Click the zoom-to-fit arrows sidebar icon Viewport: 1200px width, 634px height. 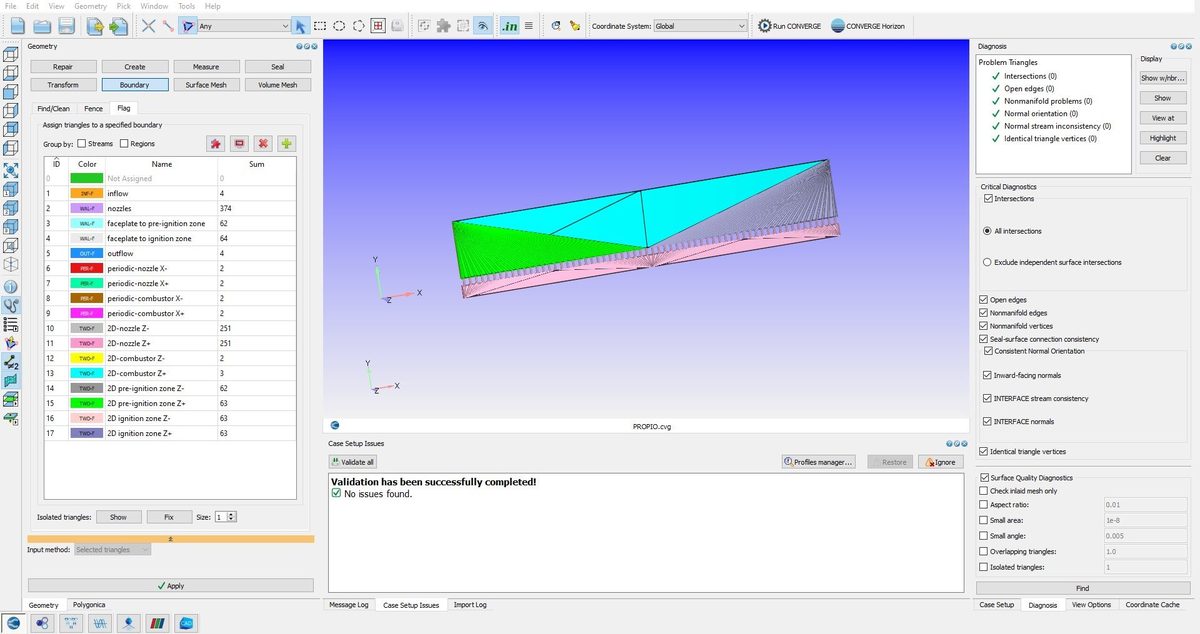pos(11,171)
